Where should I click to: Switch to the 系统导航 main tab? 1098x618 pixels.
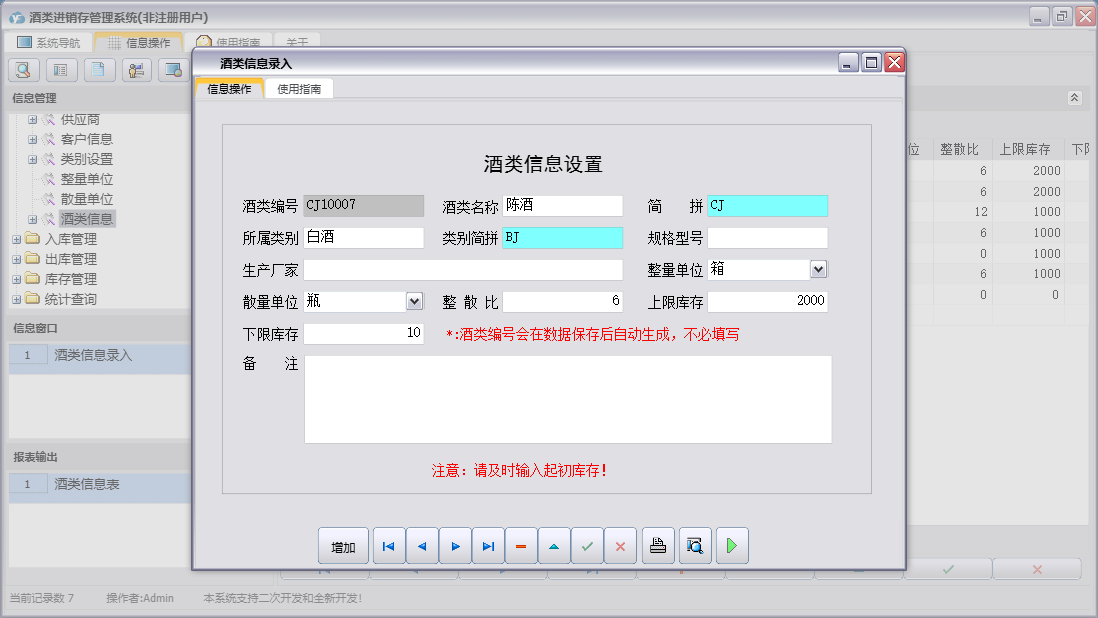(x=49, y=43)
